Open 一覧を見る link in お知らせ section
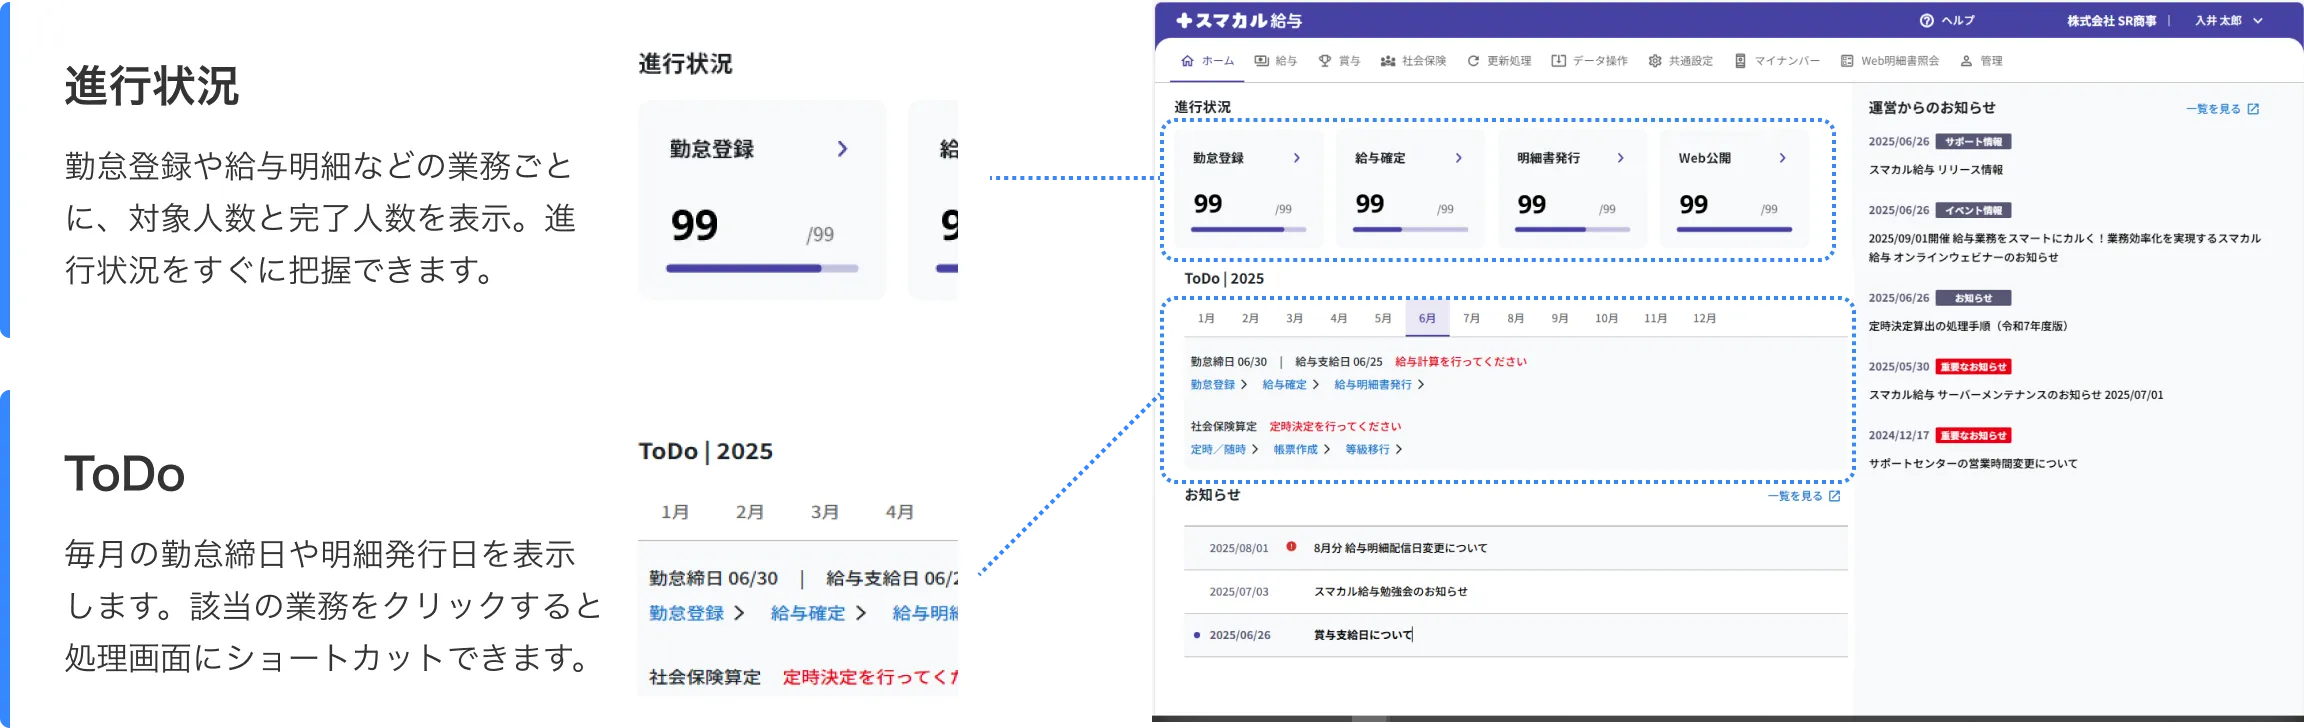This screenshot has width=2304, height=728. point(1795,496)
